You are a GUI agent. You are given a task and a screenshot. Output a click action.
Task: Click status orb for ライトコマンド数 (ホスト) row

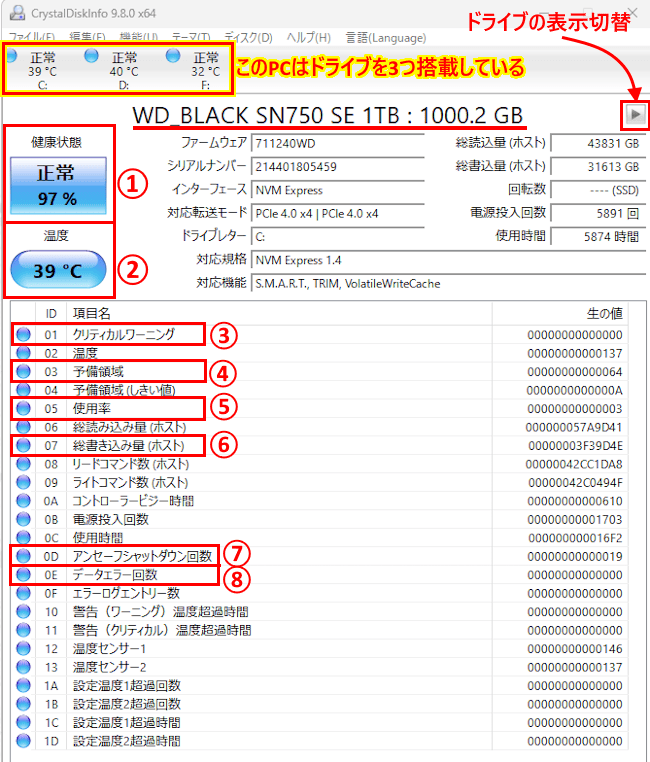point(23,482)
